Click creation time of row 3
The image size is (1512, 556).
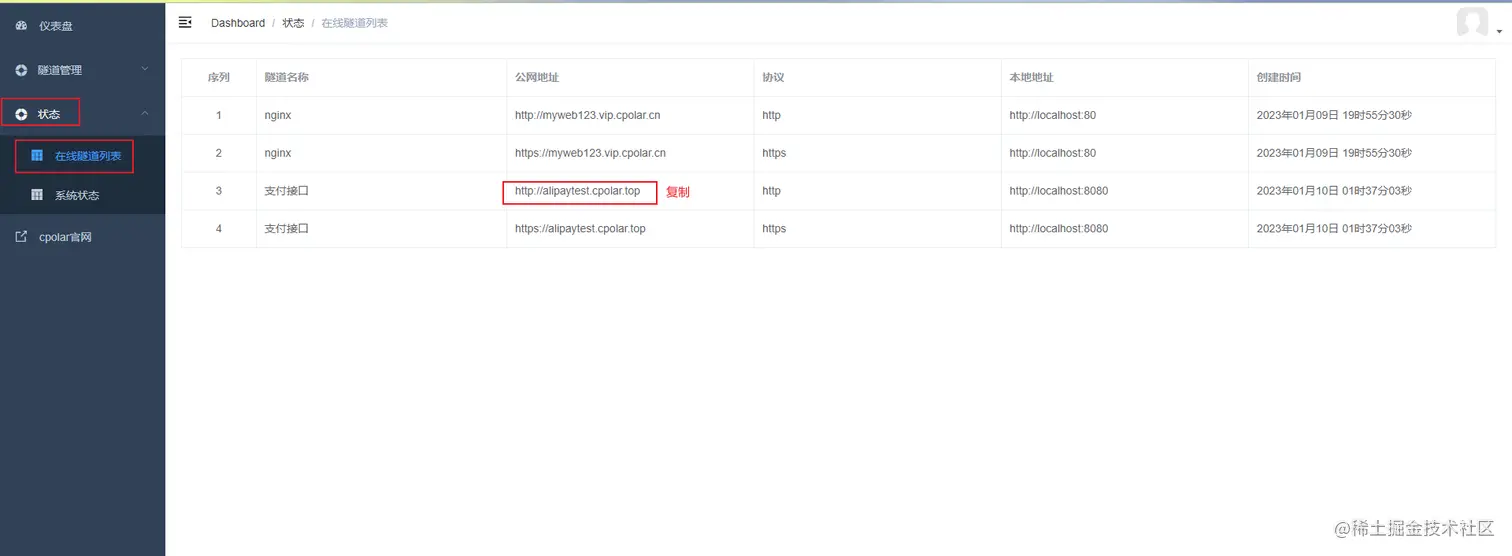(x=1334, y=191)
